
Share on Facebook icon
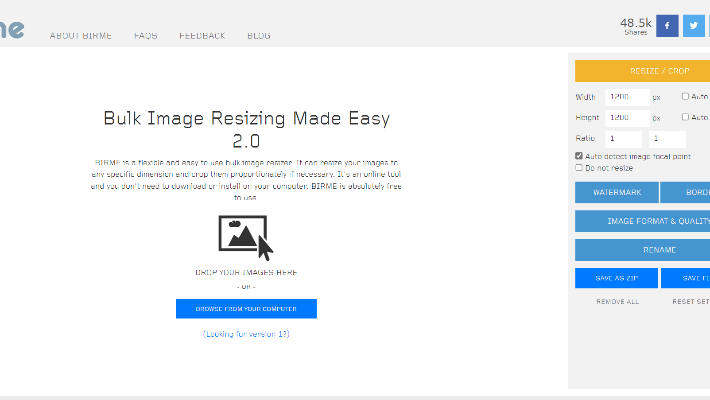pyautogui.click(x=667, y=26)
